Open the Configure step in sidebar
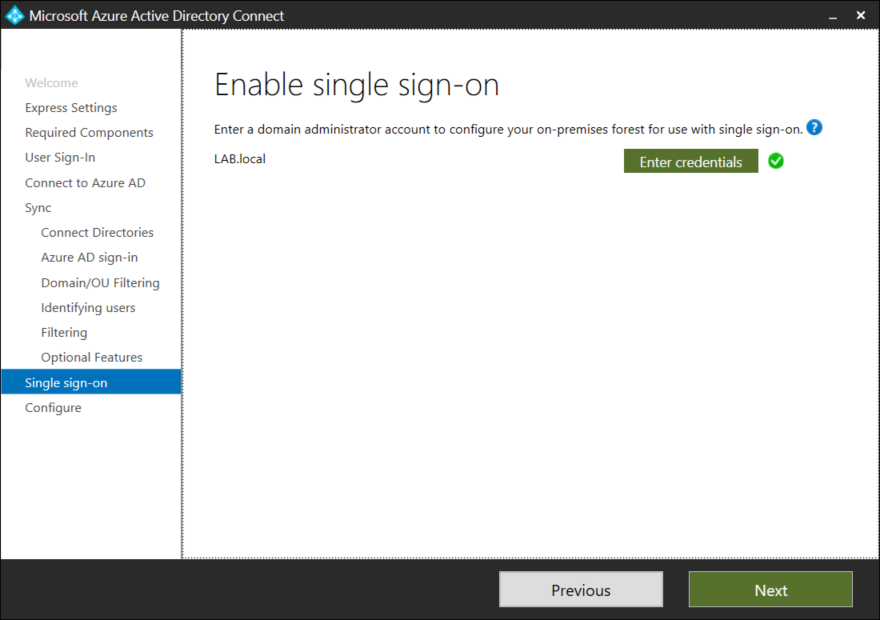The width and height of the screenshot is (880, 620). [53, 408]
